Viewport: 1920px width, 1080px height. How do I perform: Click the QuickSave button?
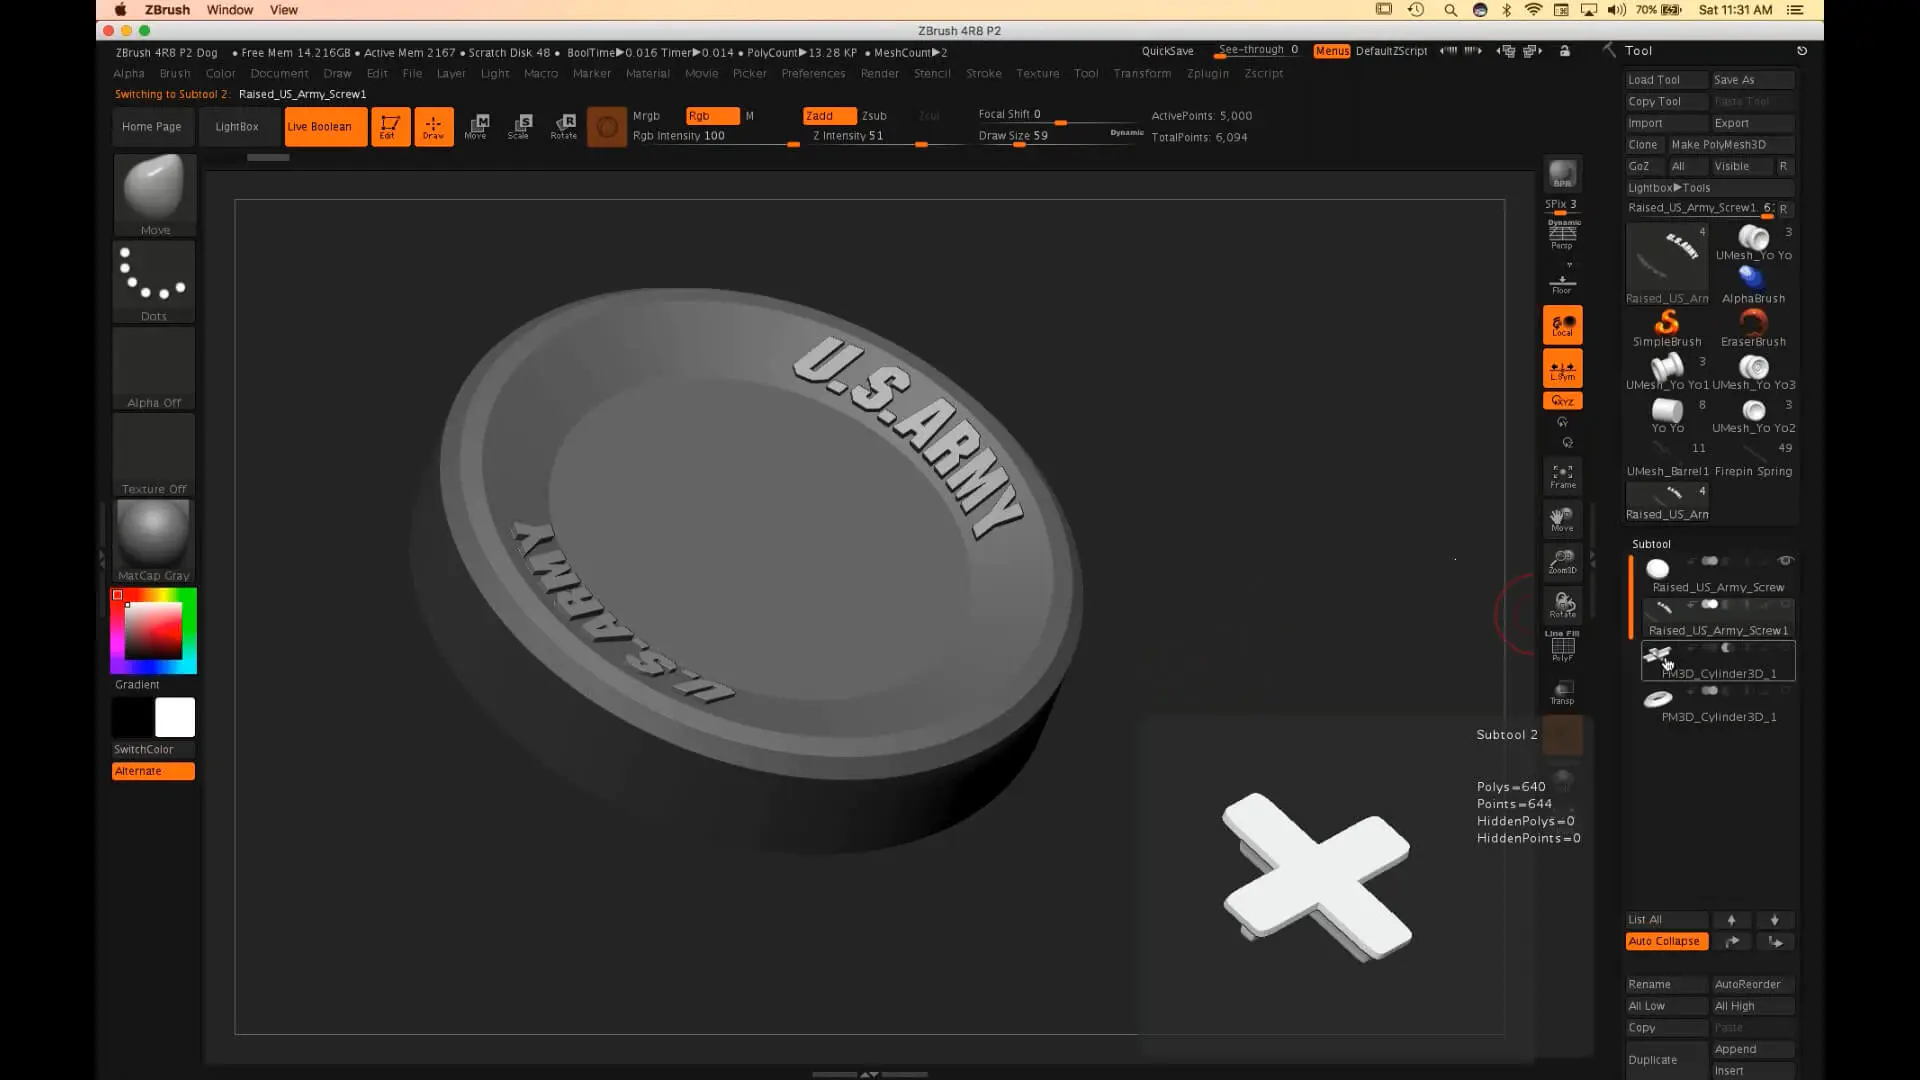pos(1167,51)
